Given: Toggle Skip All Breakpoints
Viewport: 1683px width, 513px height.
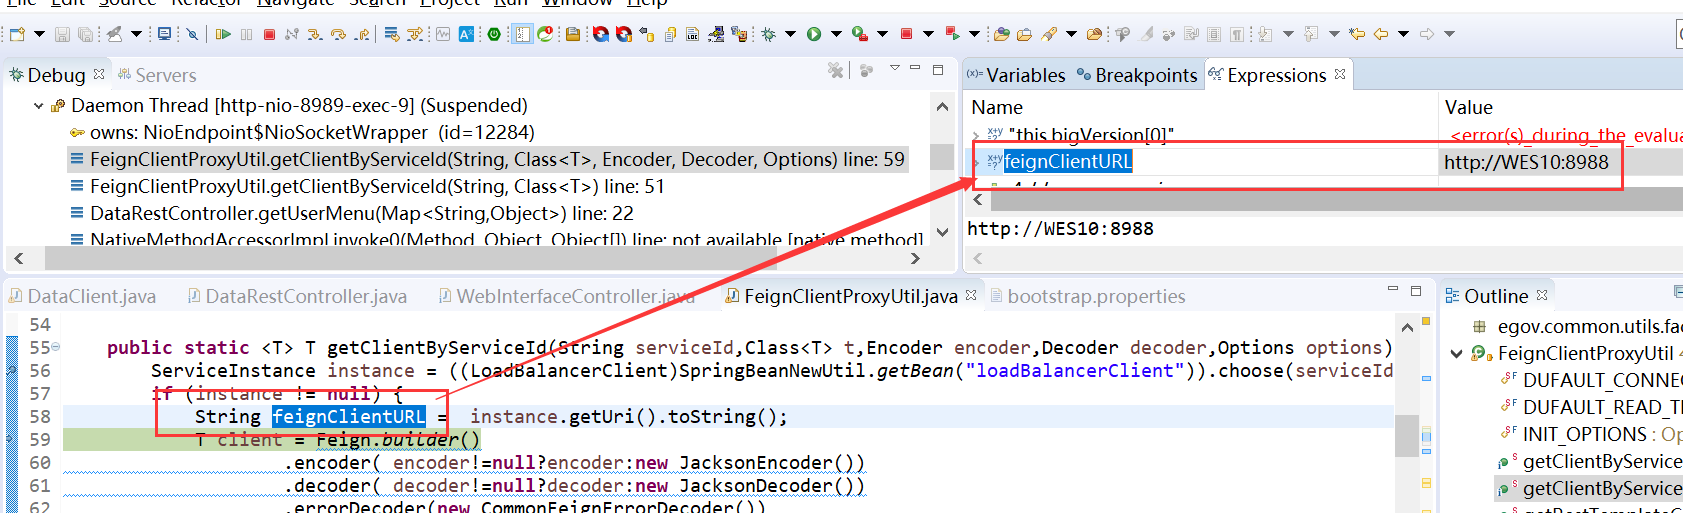Looking at the screenshot, I should [x=192, y=34].
